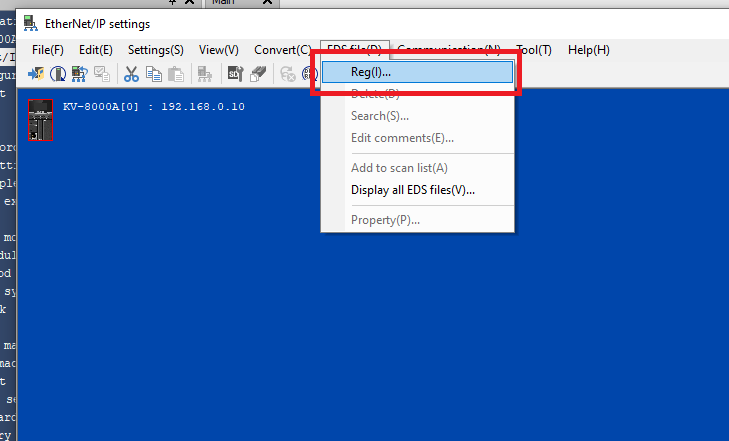The height and width of the screenshot is (441, 729).
Task: Click the round blue device icon in toolbar
Action: 58,73
